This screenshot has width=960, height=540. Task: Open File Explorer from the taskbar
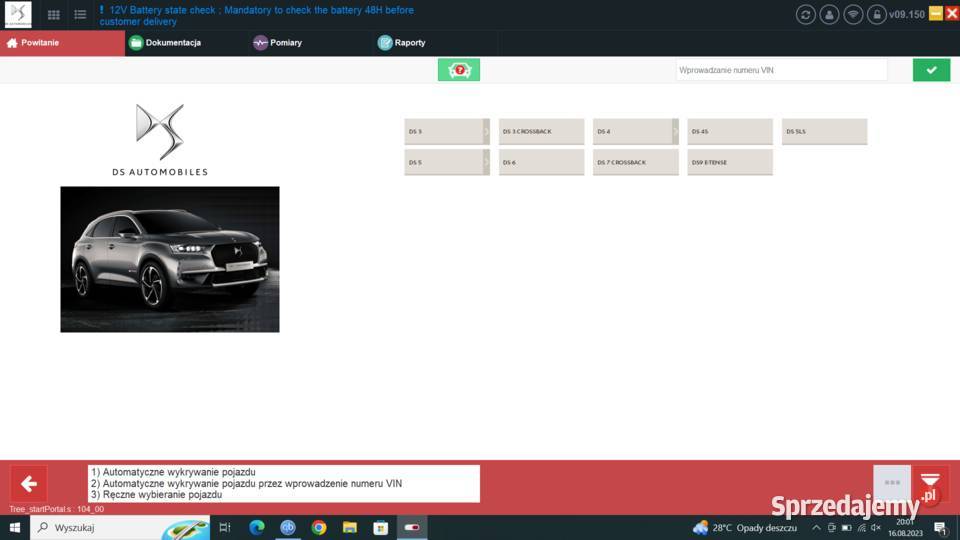[x=350, y=527]
